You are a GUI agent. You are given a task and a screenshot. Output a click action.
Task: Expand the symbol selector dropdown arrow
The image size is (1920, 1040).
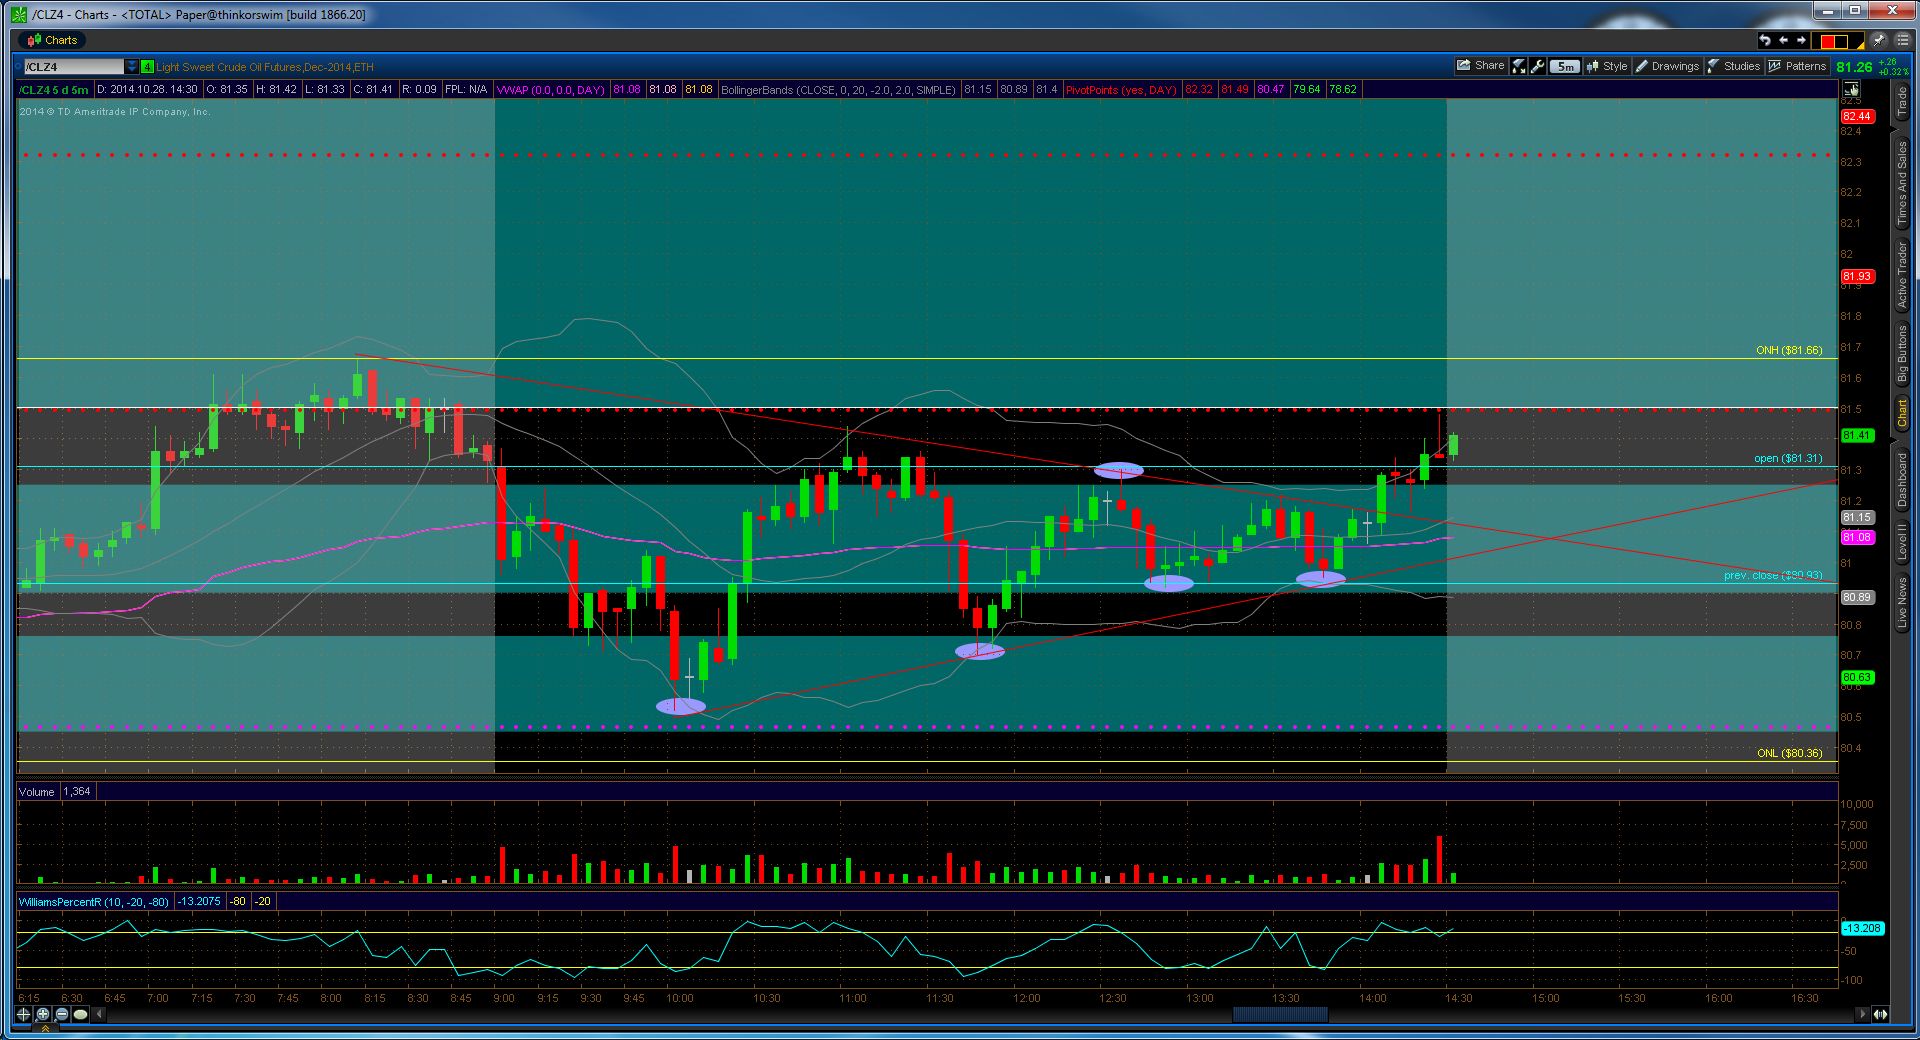(132, 67)
